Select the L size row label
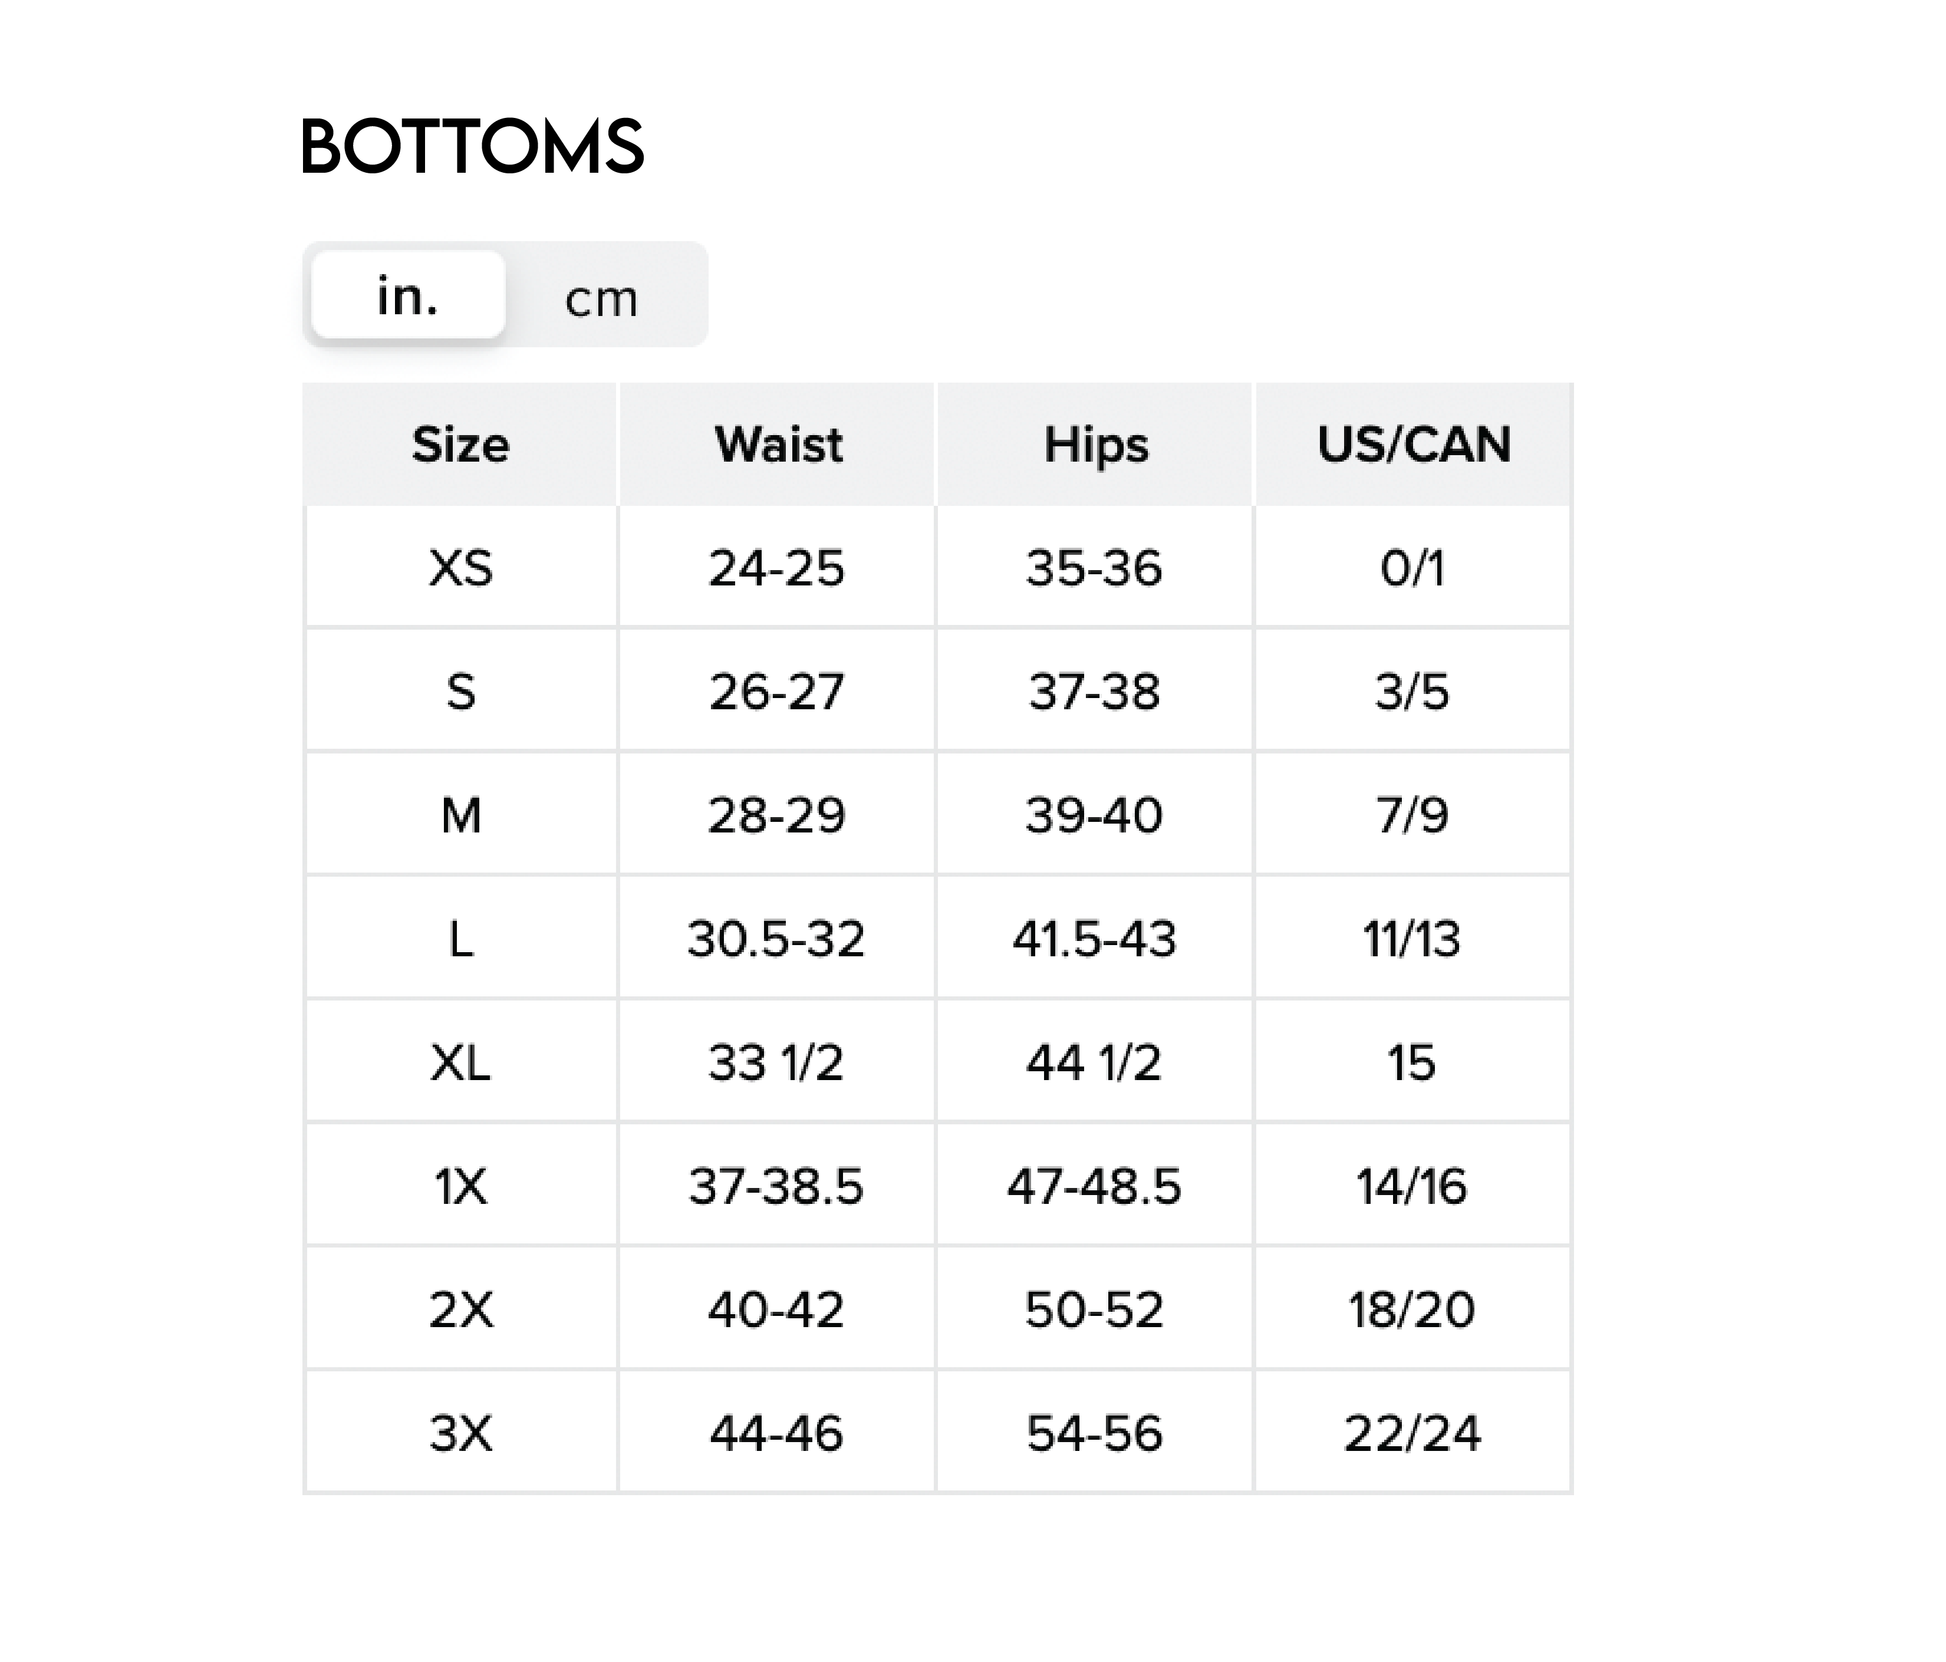1946x1662 pixels. tap(461, 939)
